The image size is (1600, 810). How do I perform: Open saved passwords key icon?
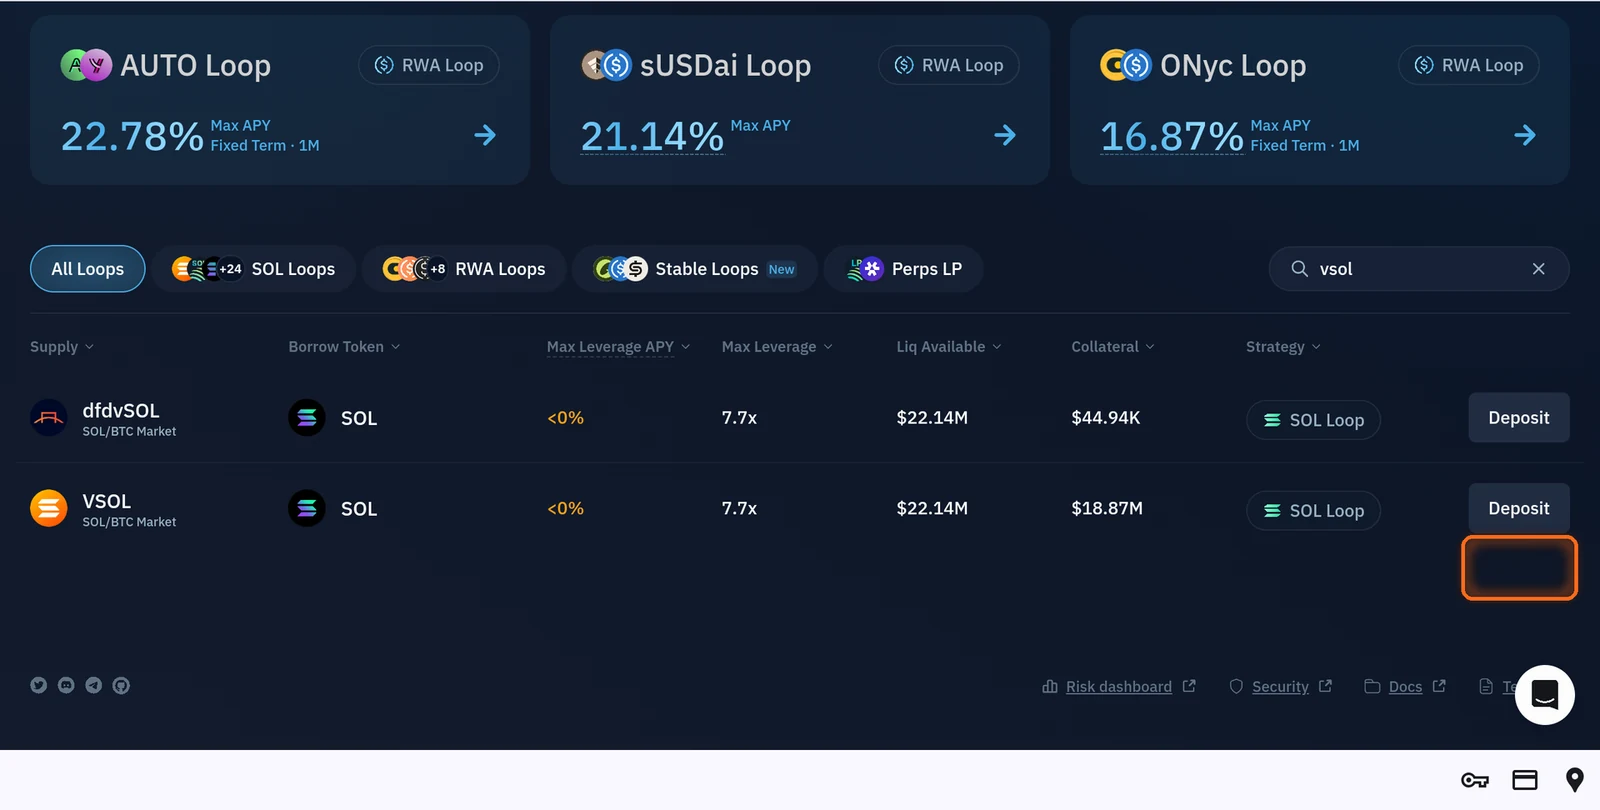tap(1475, 780)
